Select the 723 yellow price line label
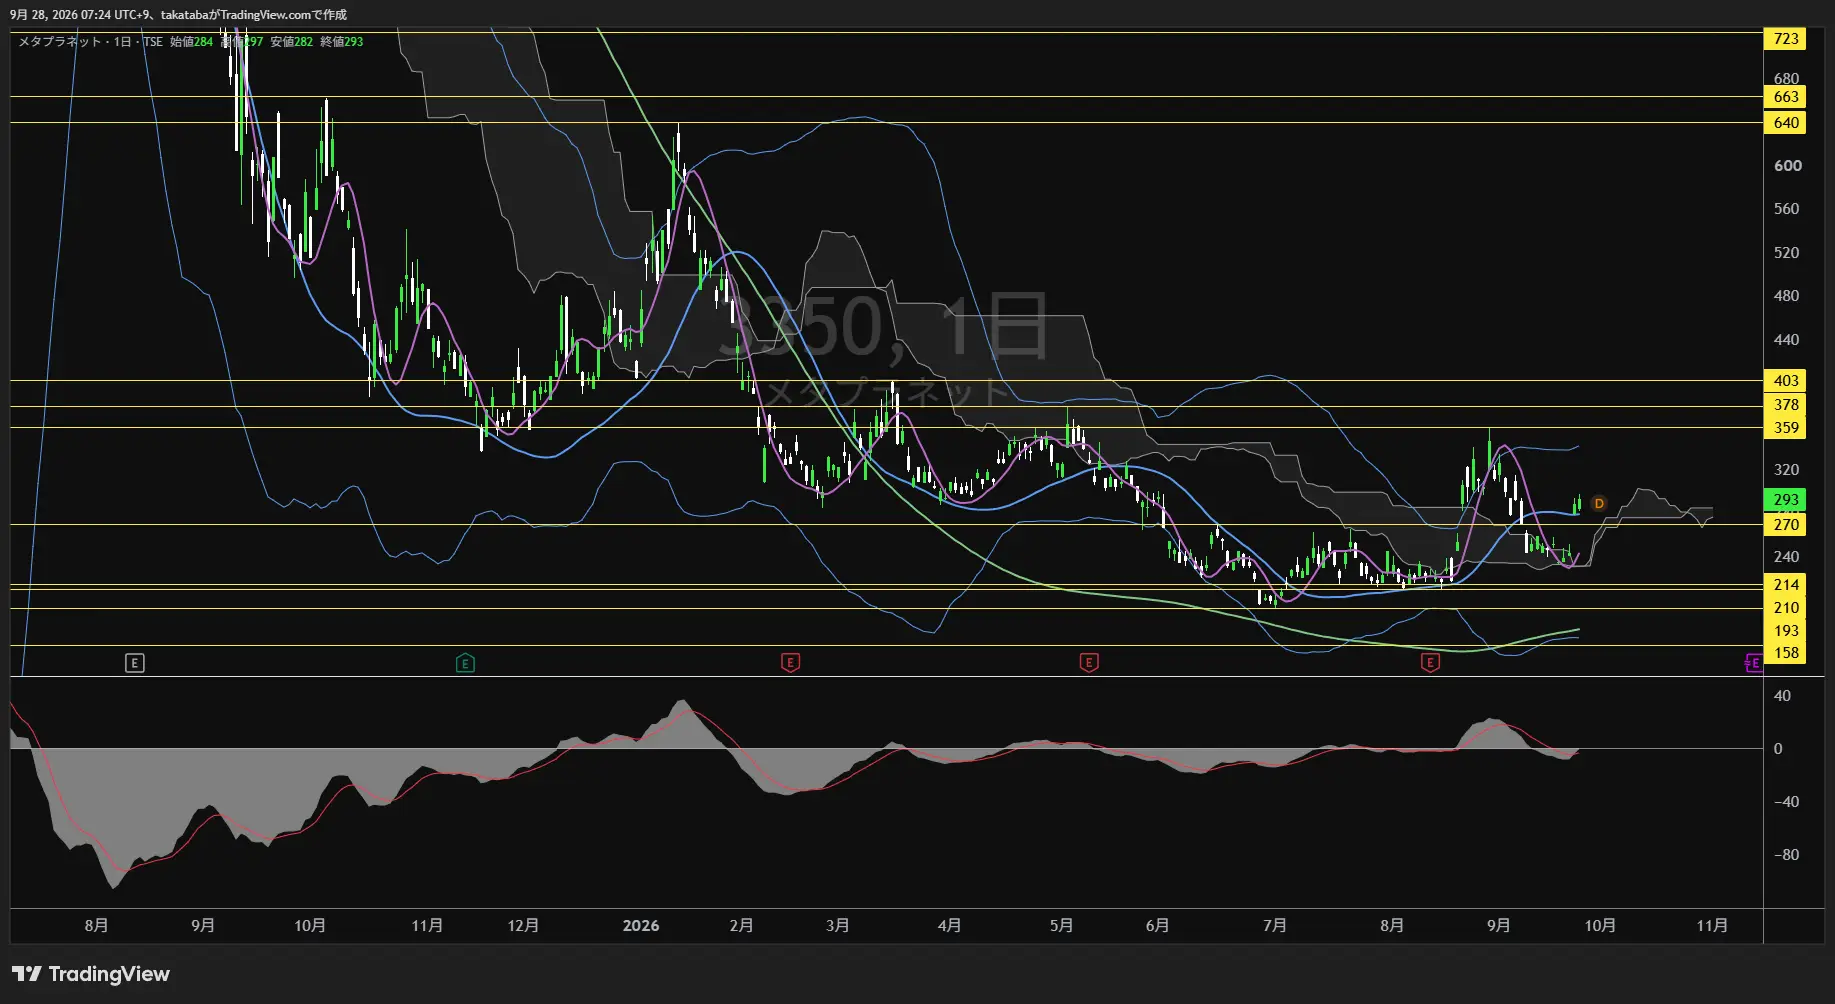 click(x=1786, y=38)
